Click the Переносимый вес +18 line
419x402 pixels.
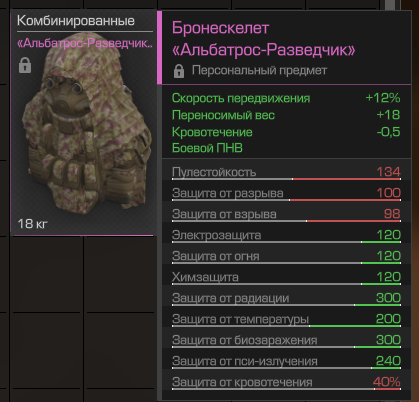point(286,115)
